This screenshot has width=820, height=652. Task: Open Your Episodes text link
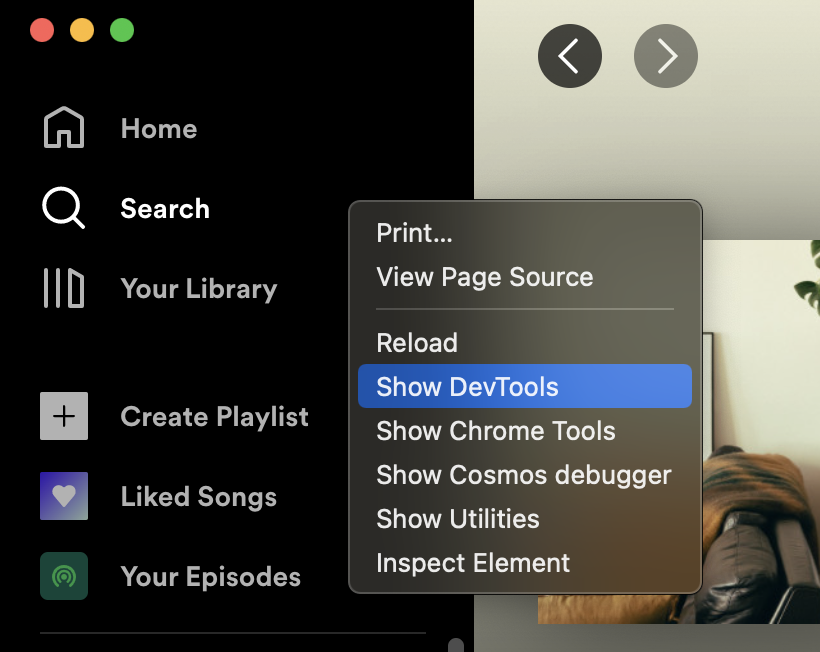pyautogui.click(x=211, y=577)
